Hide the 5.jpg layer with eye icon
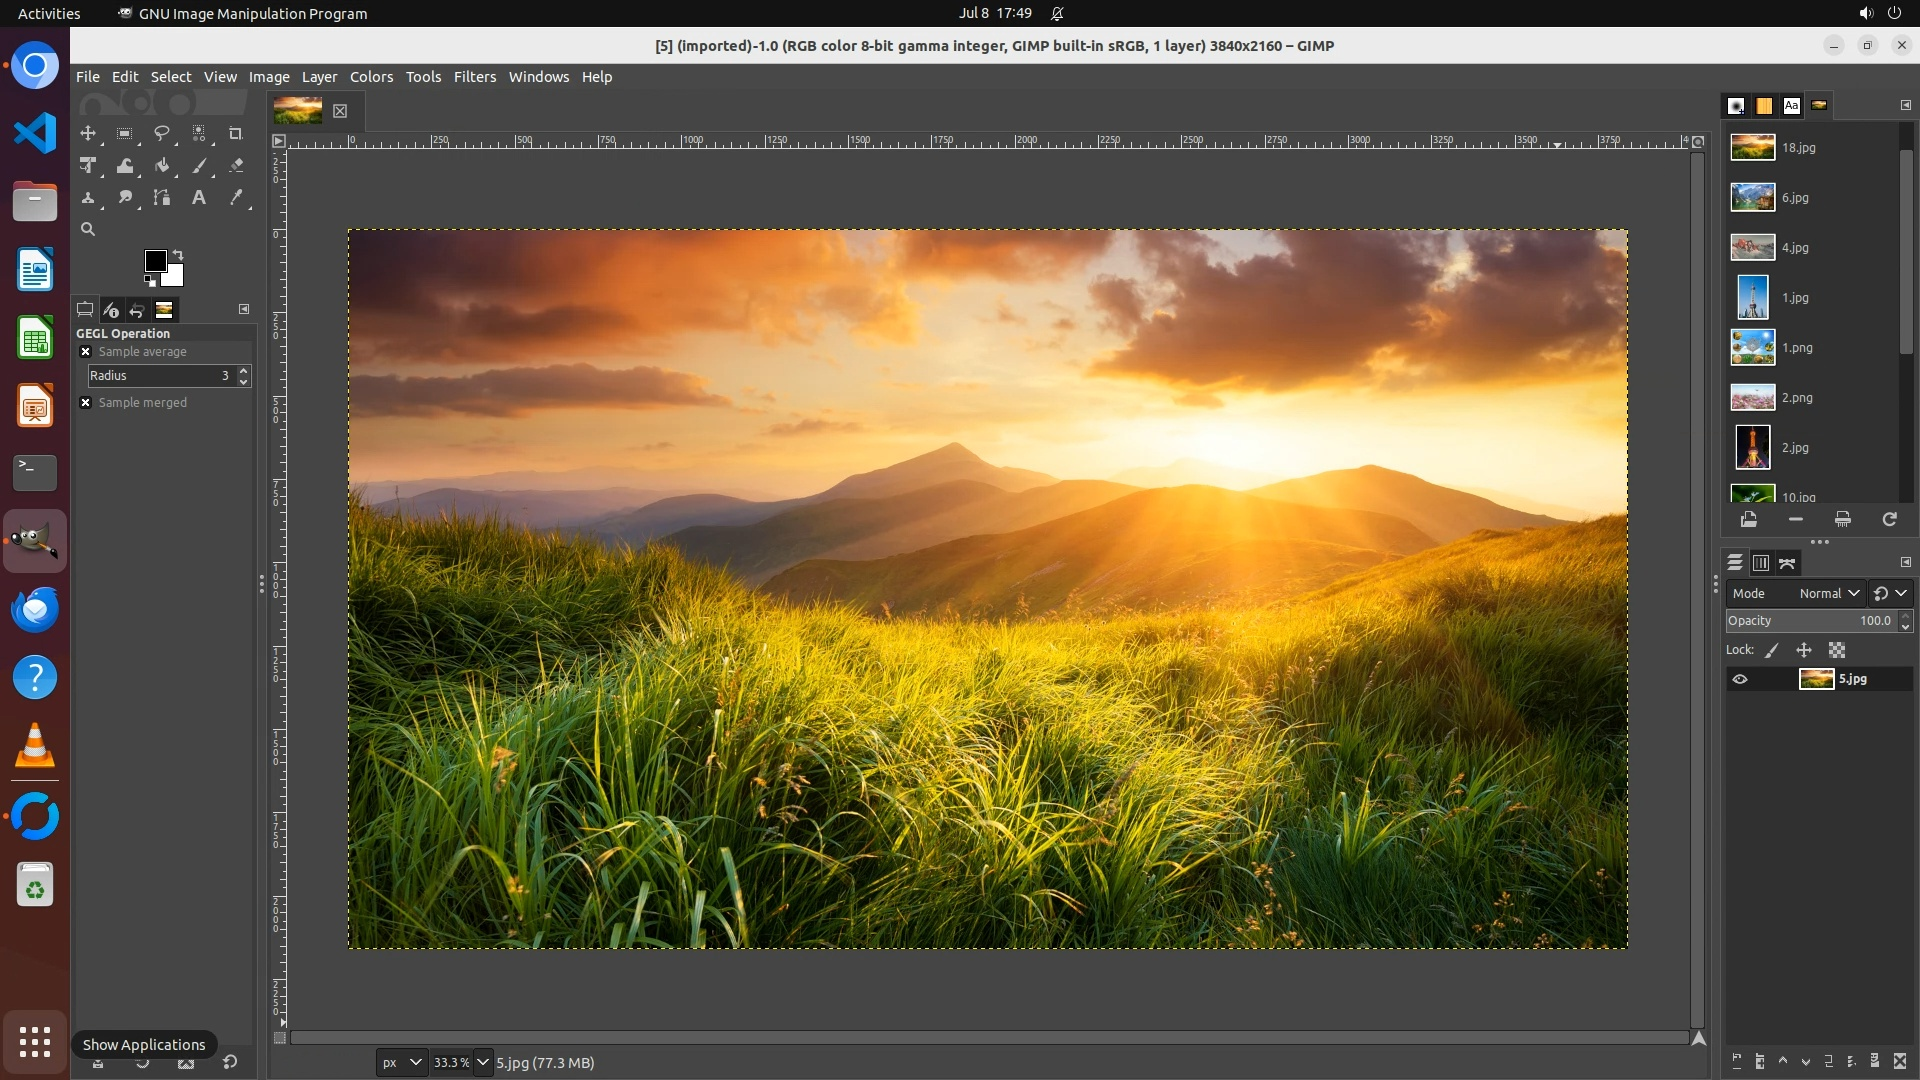Screen dimensions: 1920x1080 click(x=1740, y=679)
